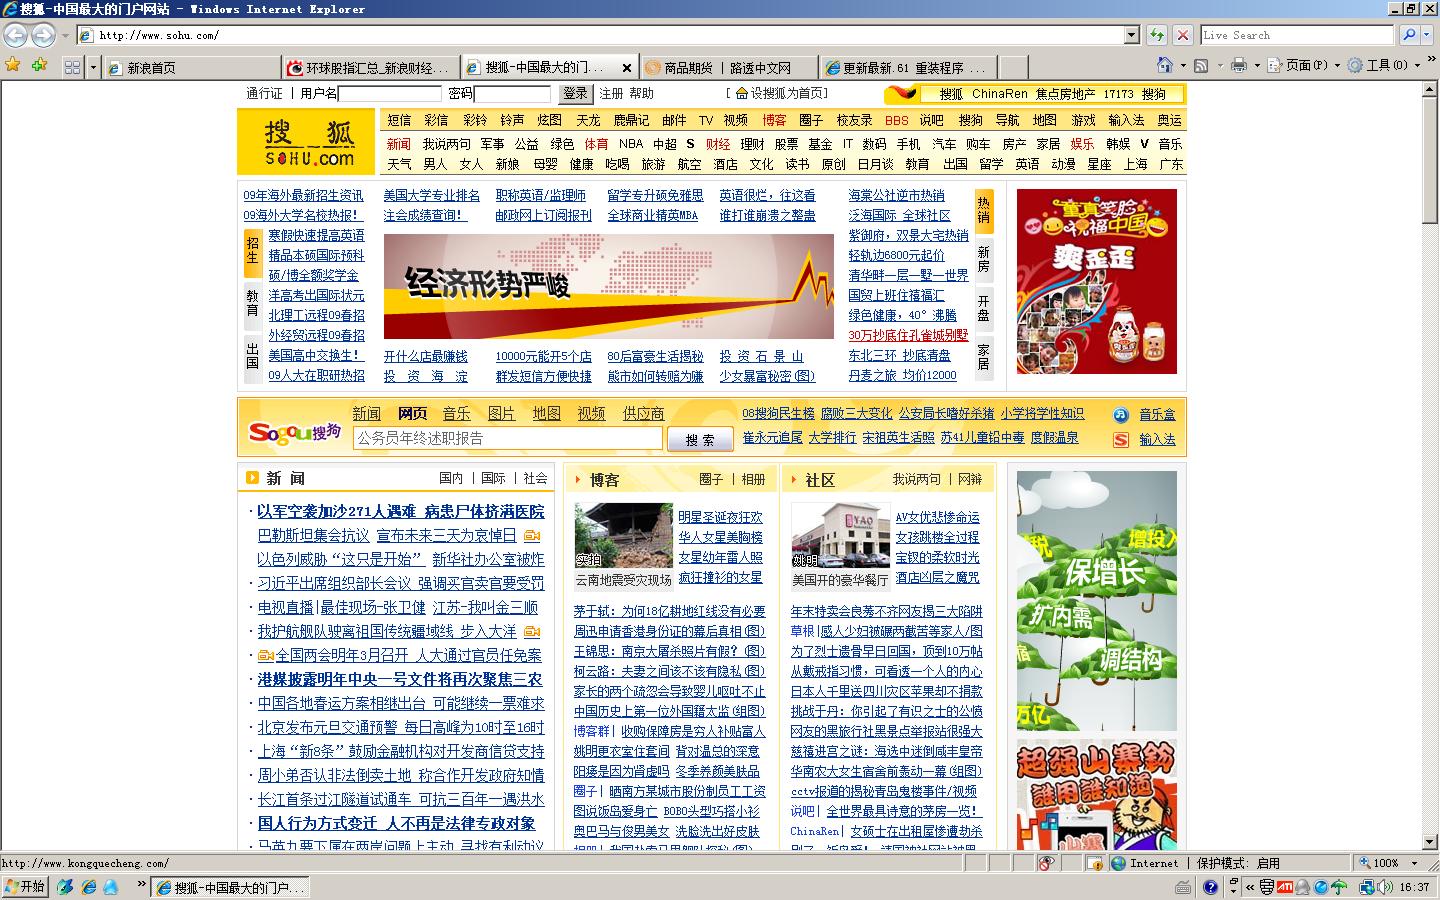Click the blue help question-mark icon on taskbar
Image resolution: width=1440 pixels, height=900 pixels.
(x=1210, y=887)
